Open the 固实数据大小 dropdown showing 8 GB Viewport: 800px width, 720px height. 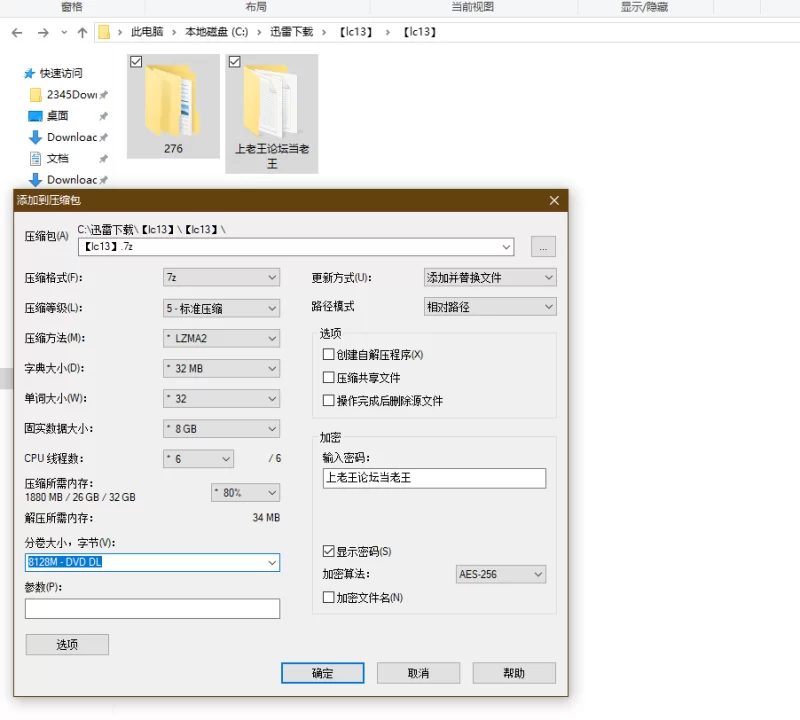click(x=221, y=429)
